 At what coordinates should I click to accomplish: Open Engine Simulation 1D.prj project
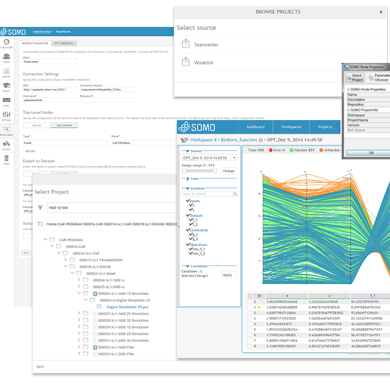(x=127, y=307)
